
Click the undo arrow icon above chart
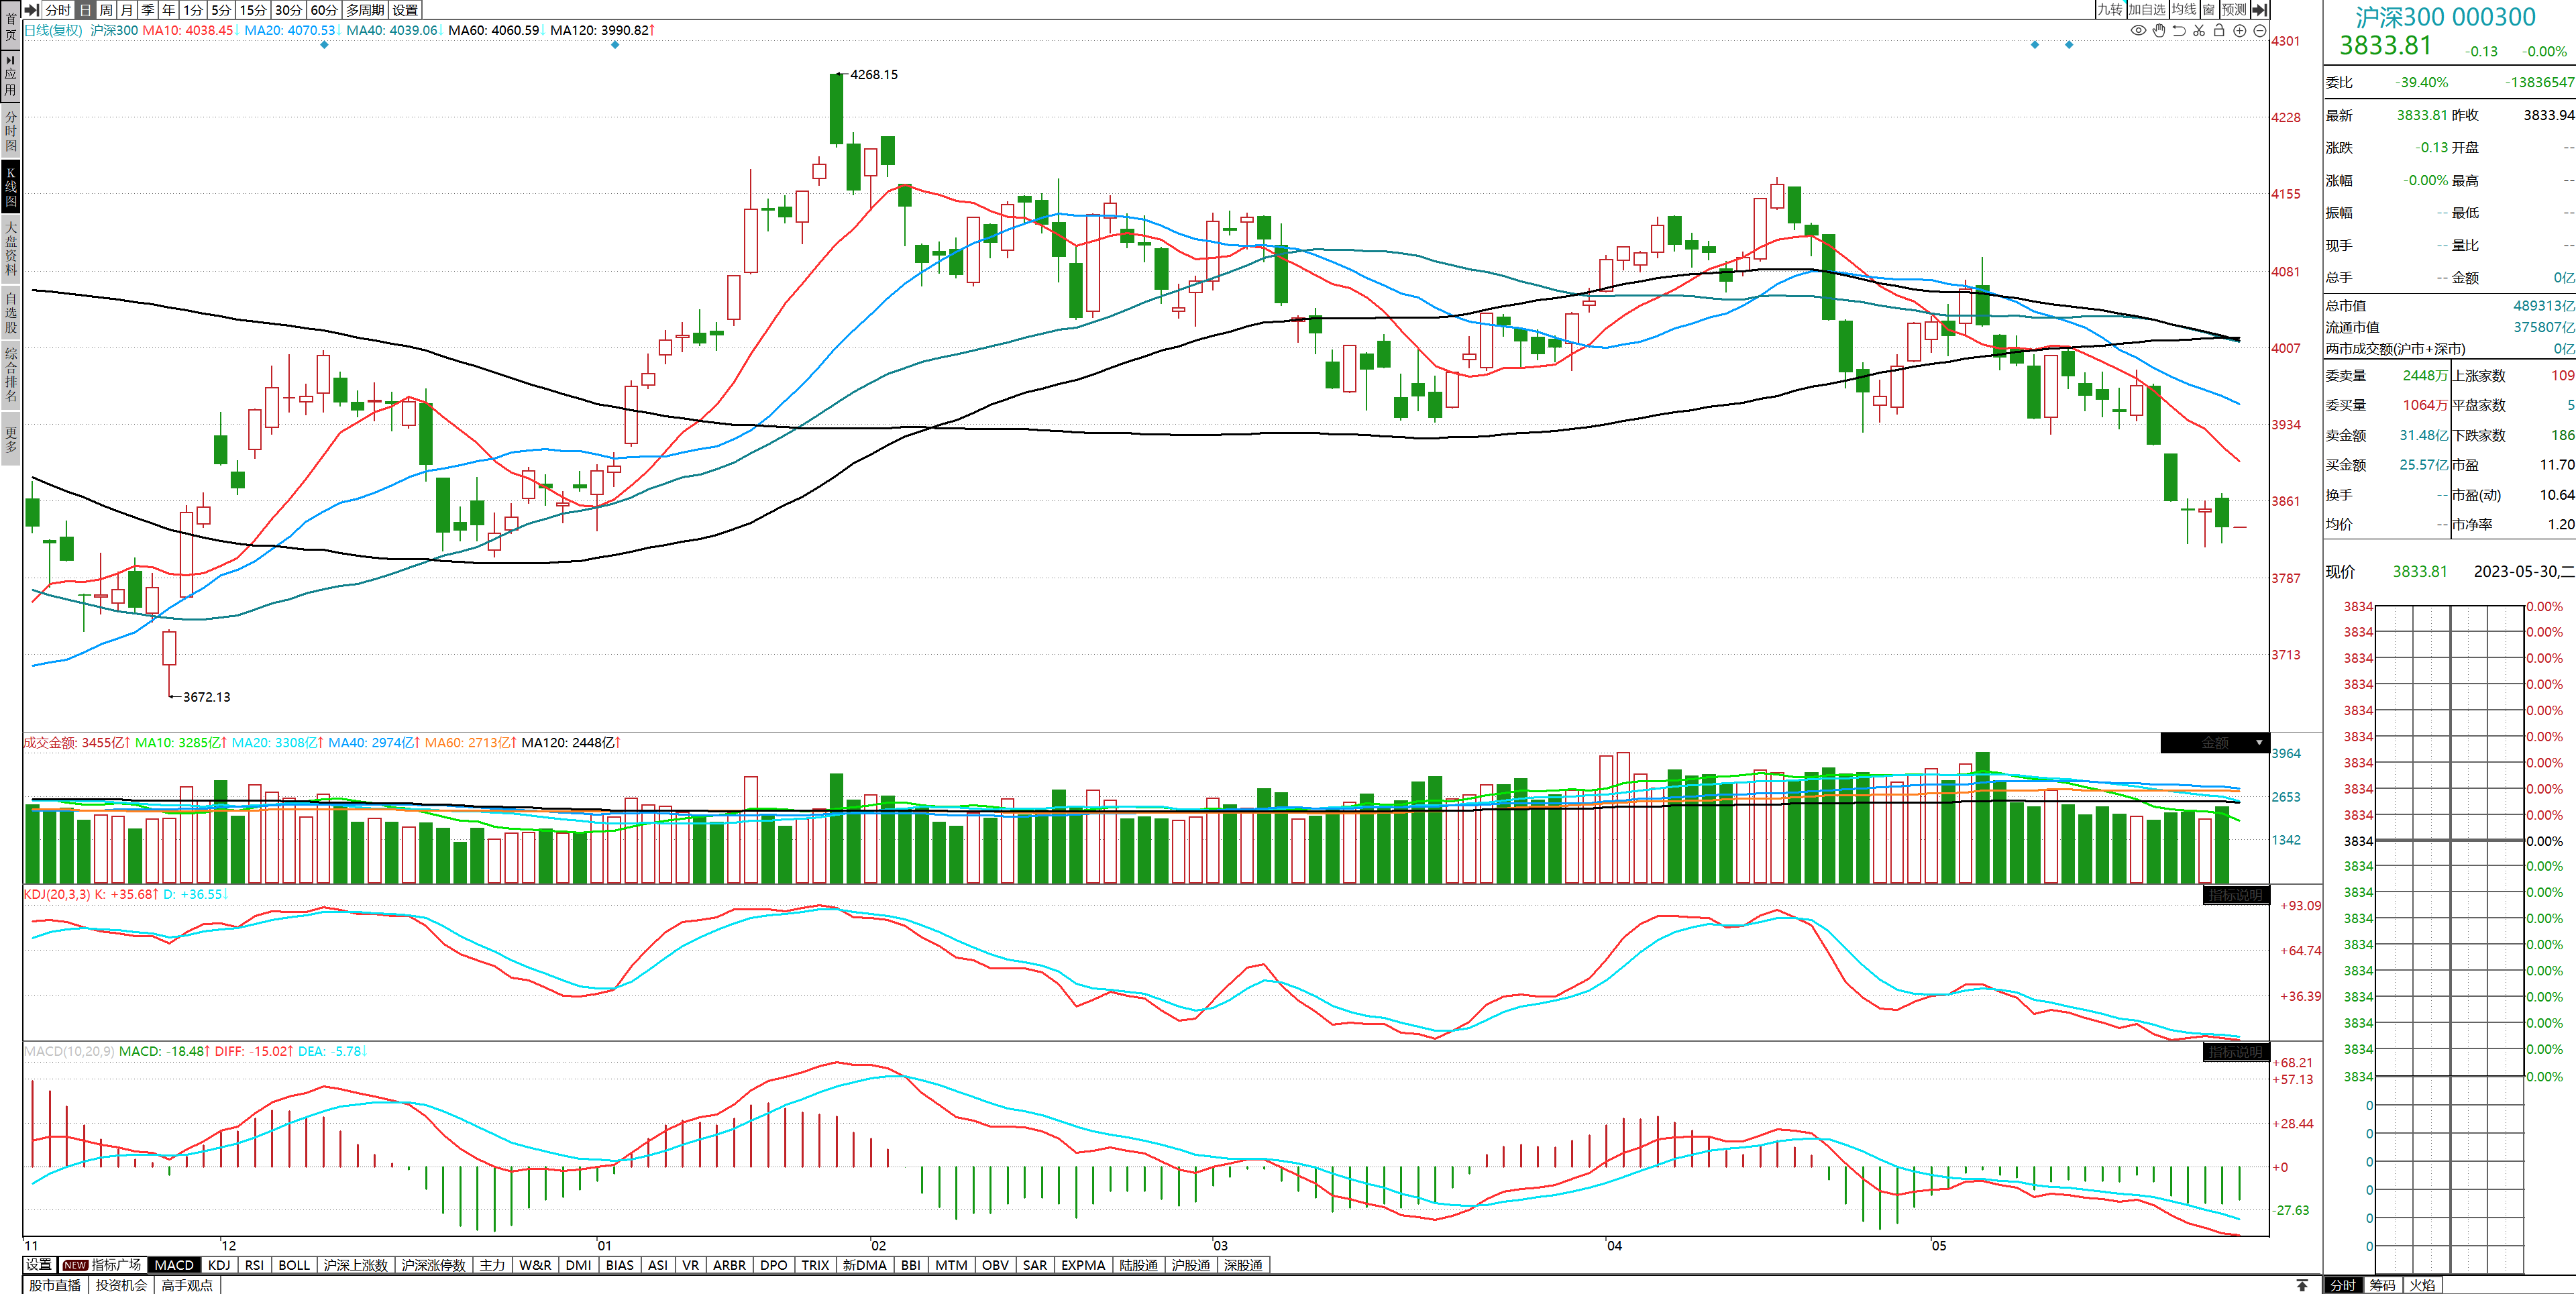coord(2179,30)
